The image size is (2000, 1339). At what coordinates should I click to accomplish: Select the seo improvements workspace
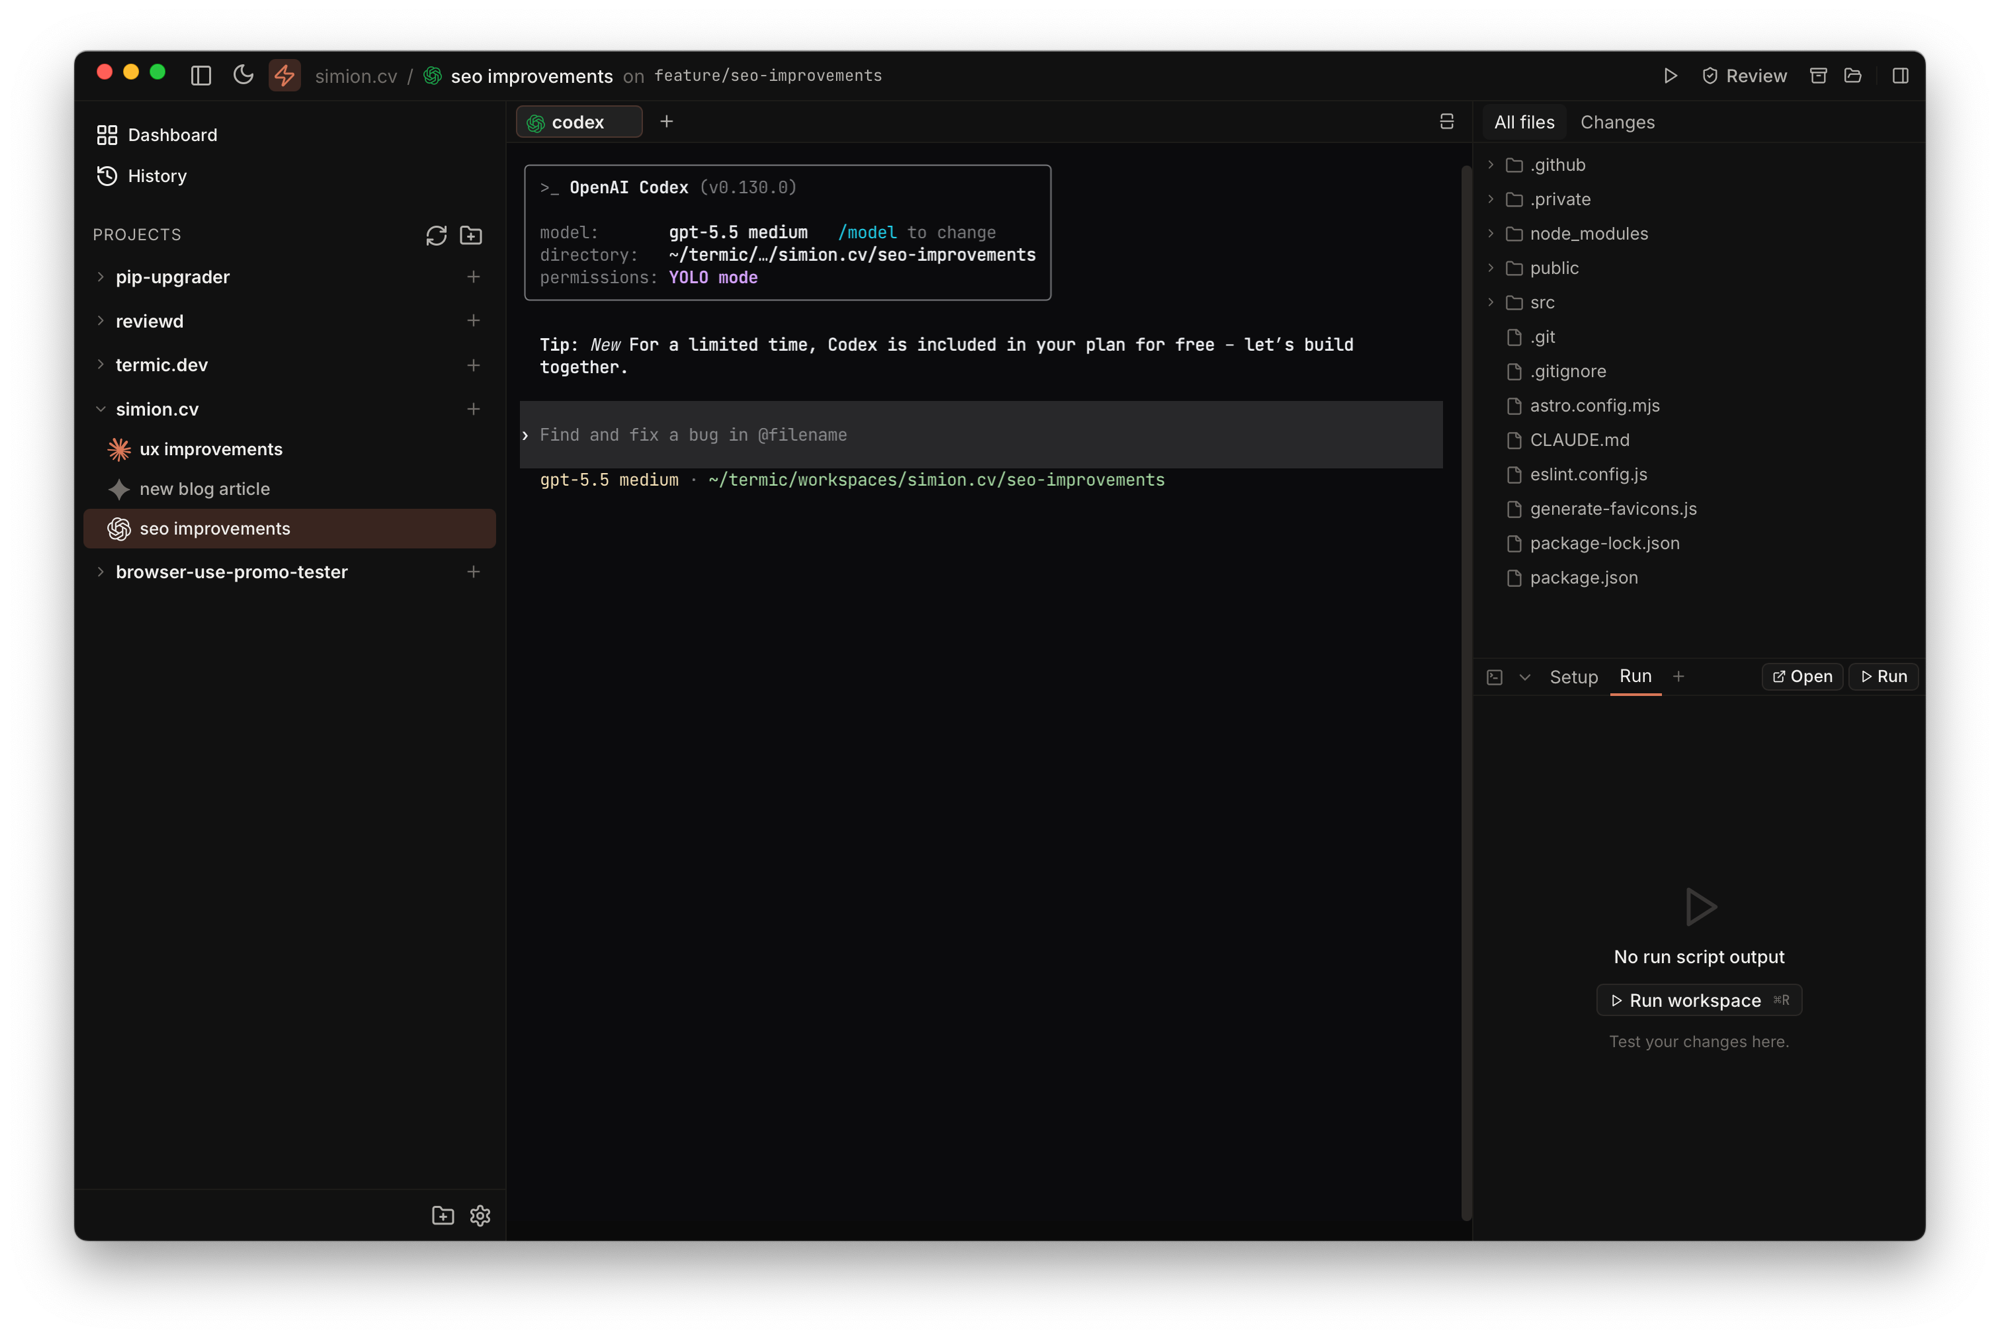point(290,528)
